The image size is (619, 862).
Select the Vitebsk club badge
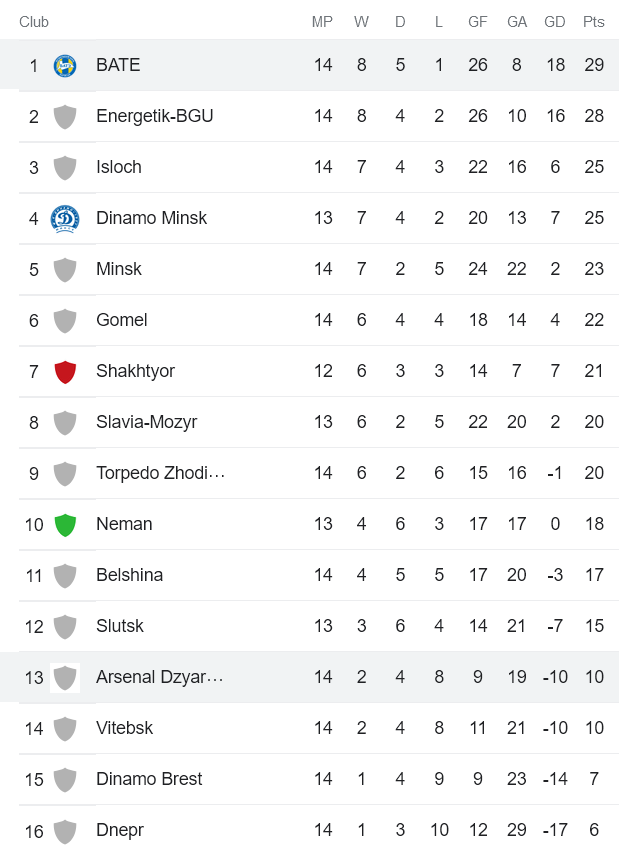[x=65, y=728]
